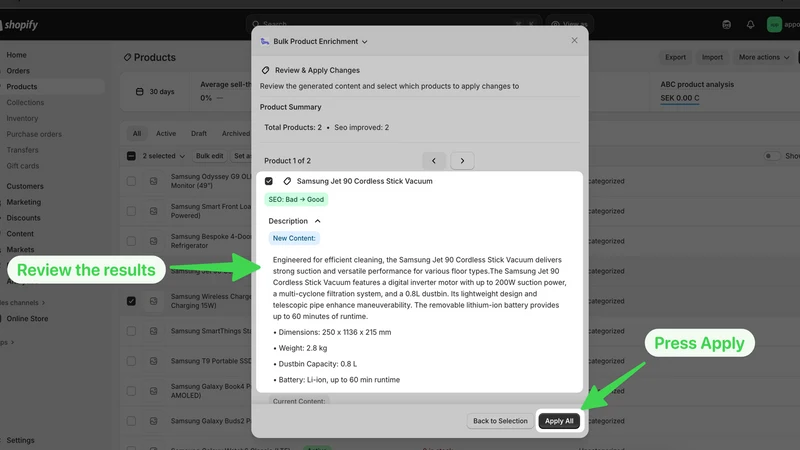The width and height of the screenshot is (800, 450).
Task: Open Marketing in sidebar
Action: [23, 202]
